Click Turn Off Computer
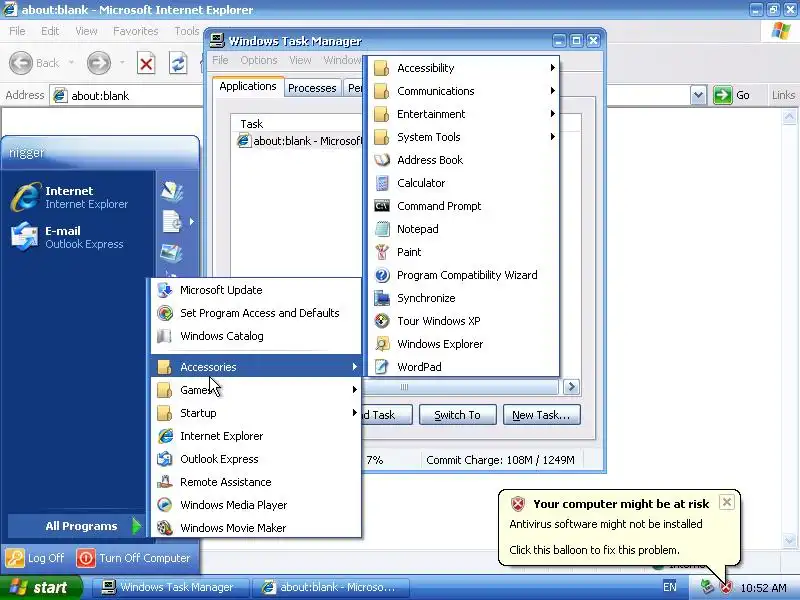Image resolution: width=800 pixels, height=600 pixels. [133, 558]
